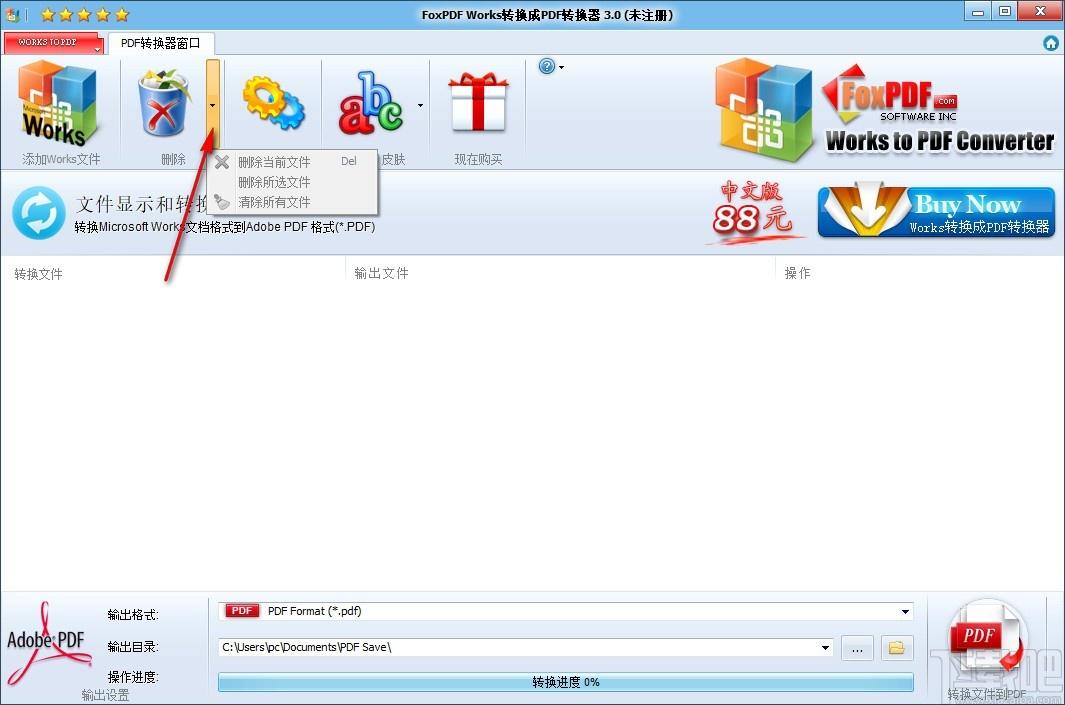
Task: Click the gift box Buy Now icon
Action: 478,102
